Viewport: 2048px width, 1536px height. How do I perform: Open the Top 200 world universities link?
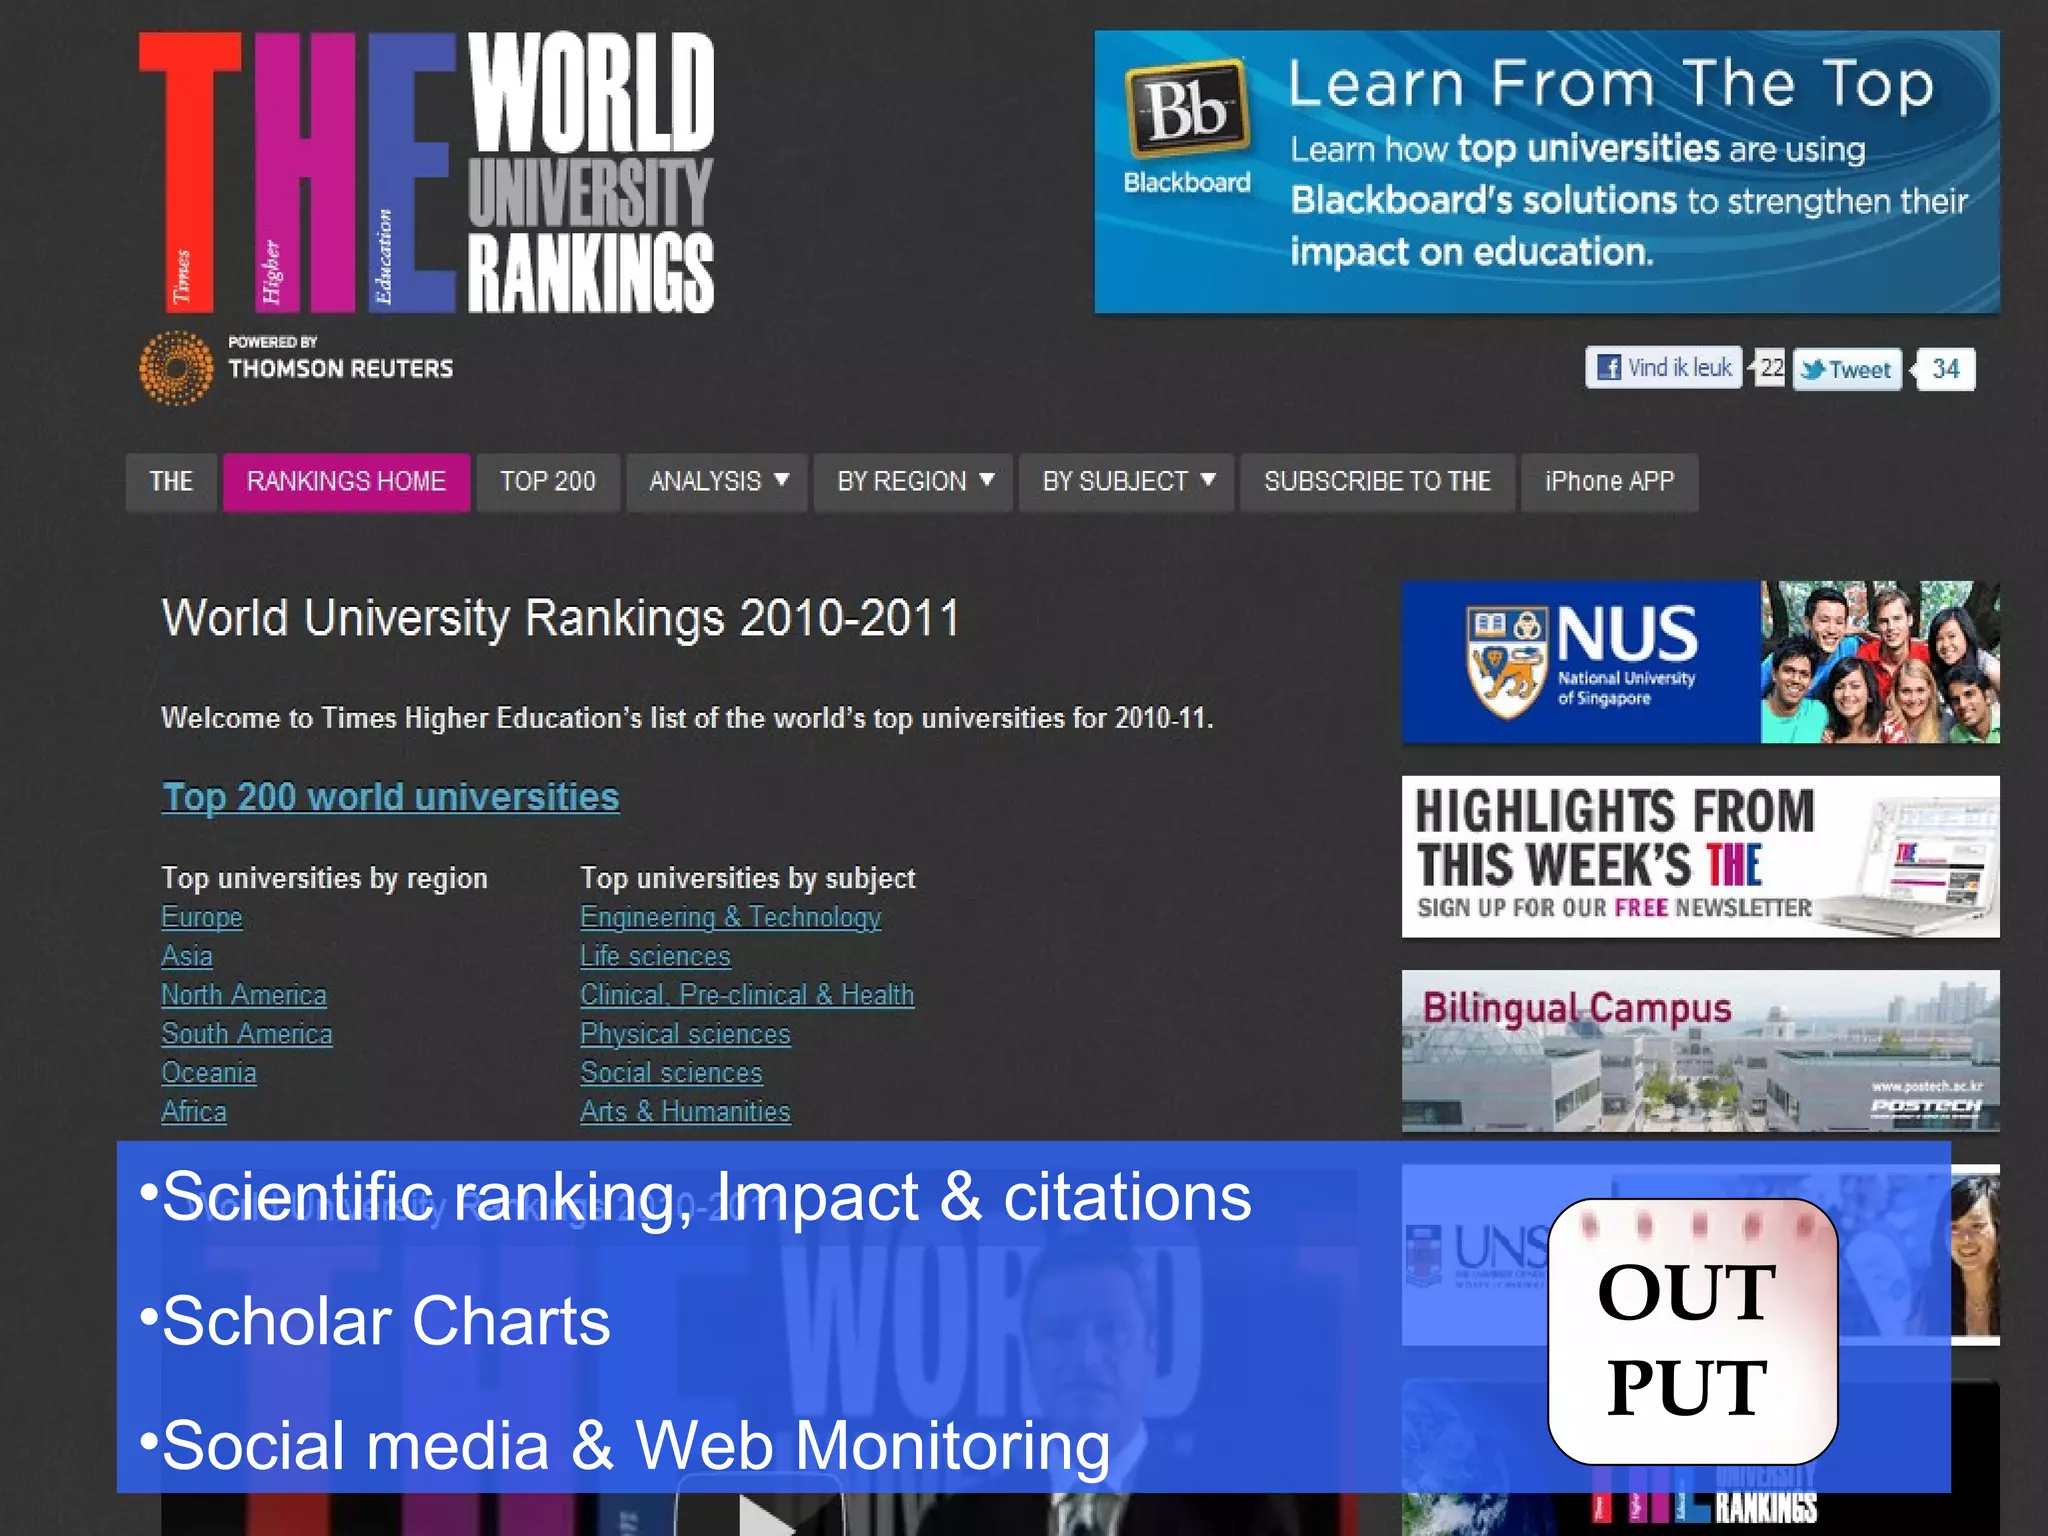391,797
